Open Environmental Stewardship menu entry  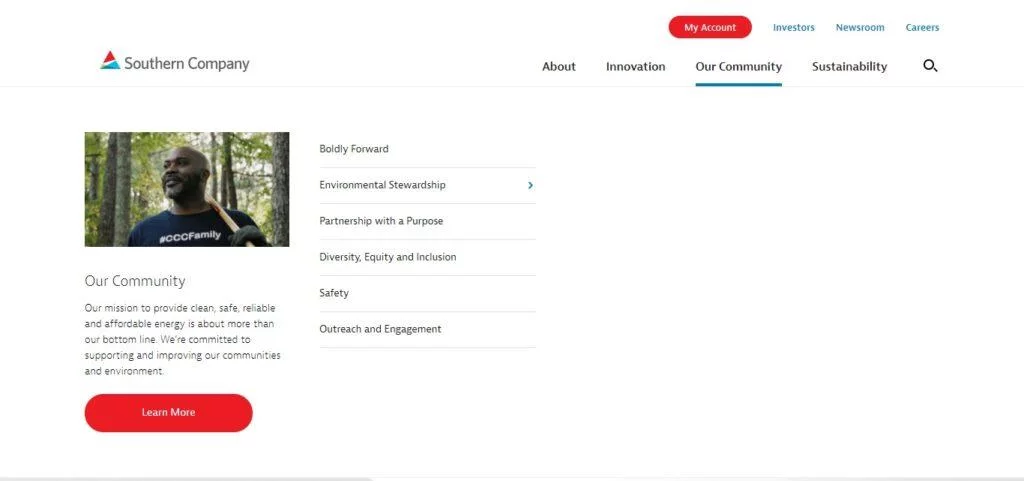382,185
